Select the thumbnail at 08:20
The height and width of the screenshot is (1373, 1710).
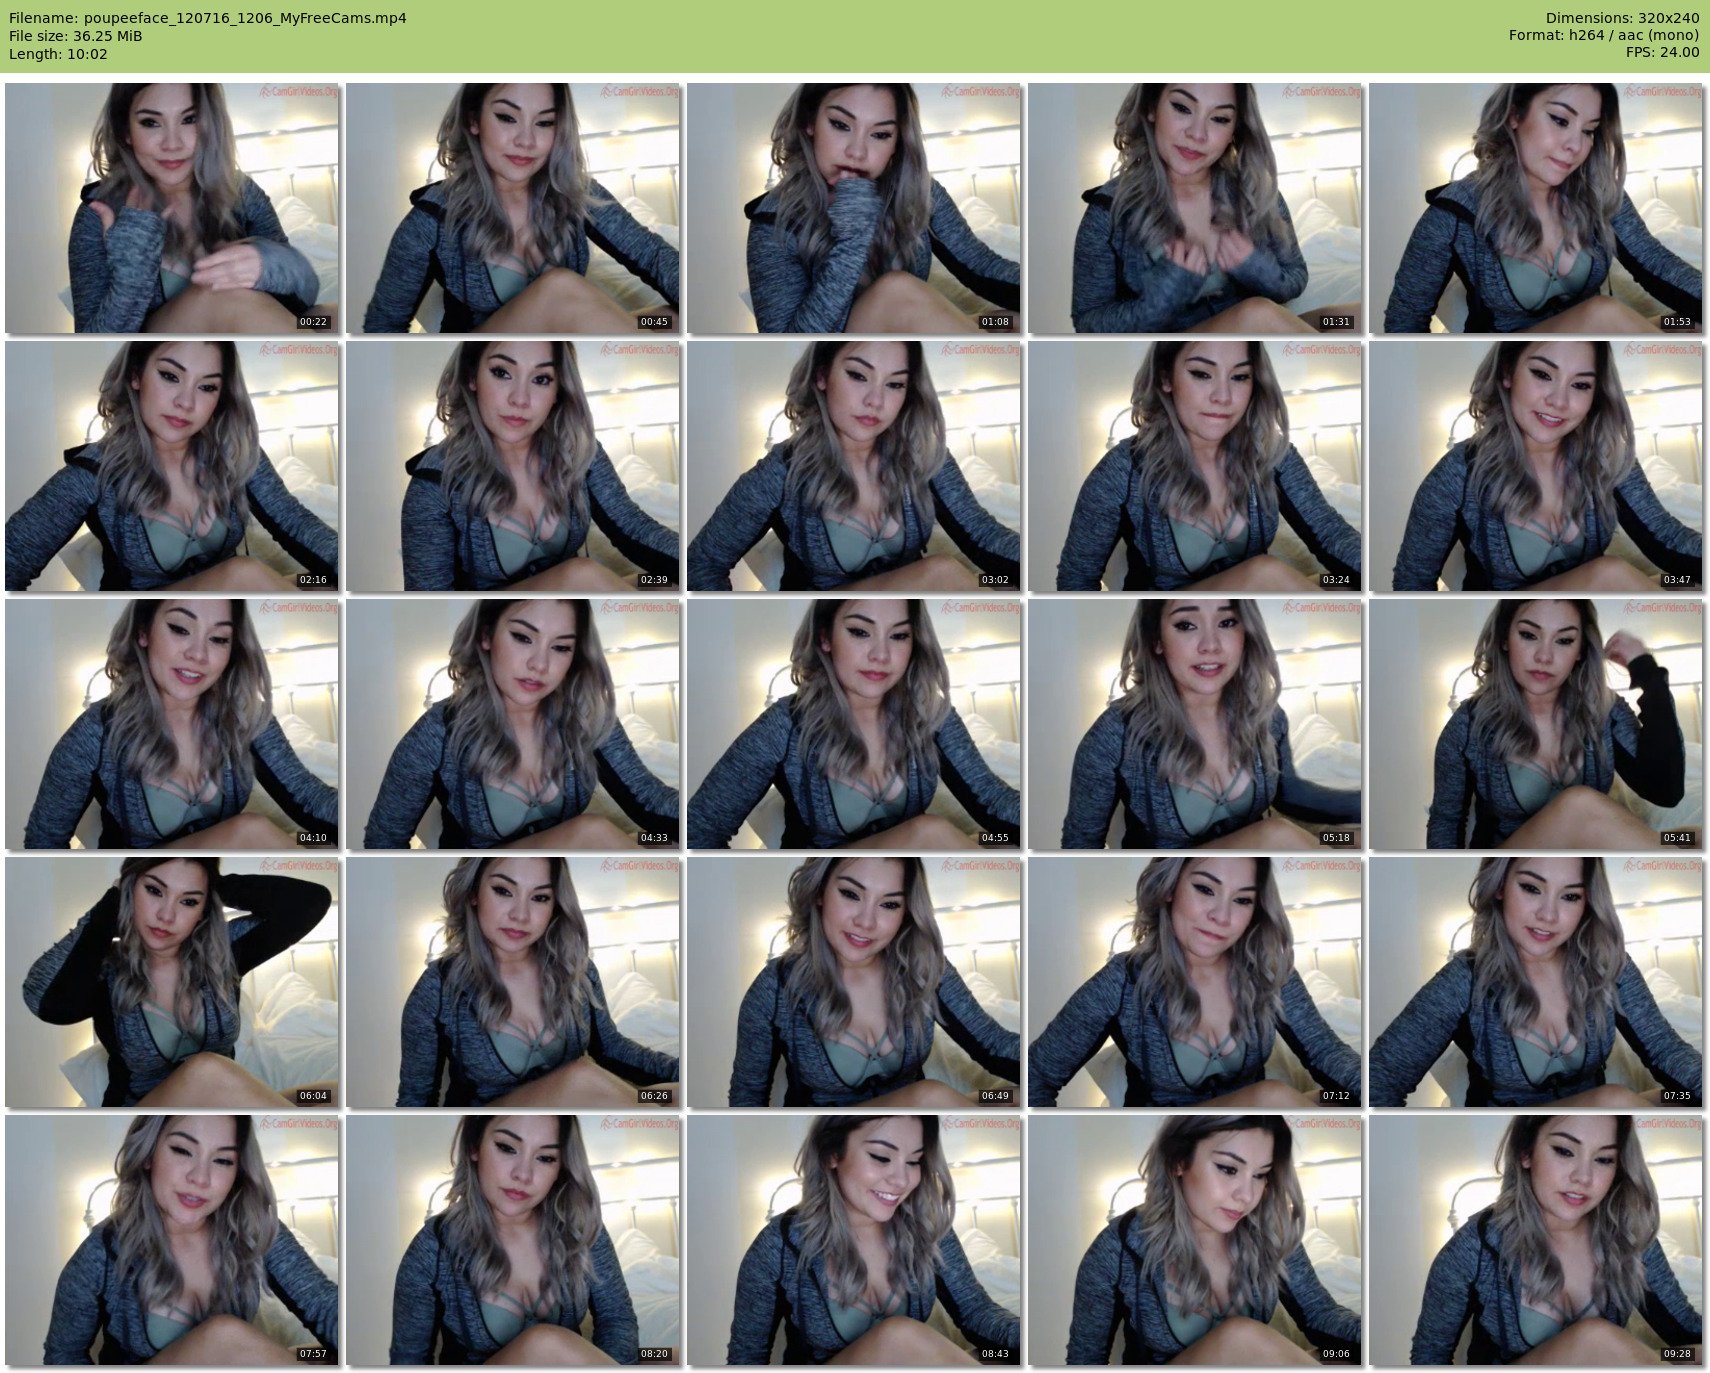point(513,1240)
